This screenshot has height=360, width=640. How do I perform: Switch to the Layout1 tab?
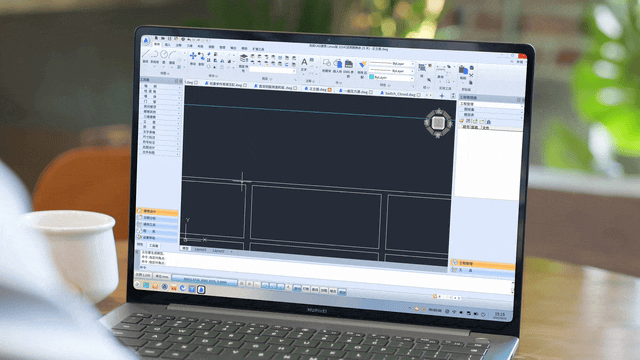tap(200, 249)
